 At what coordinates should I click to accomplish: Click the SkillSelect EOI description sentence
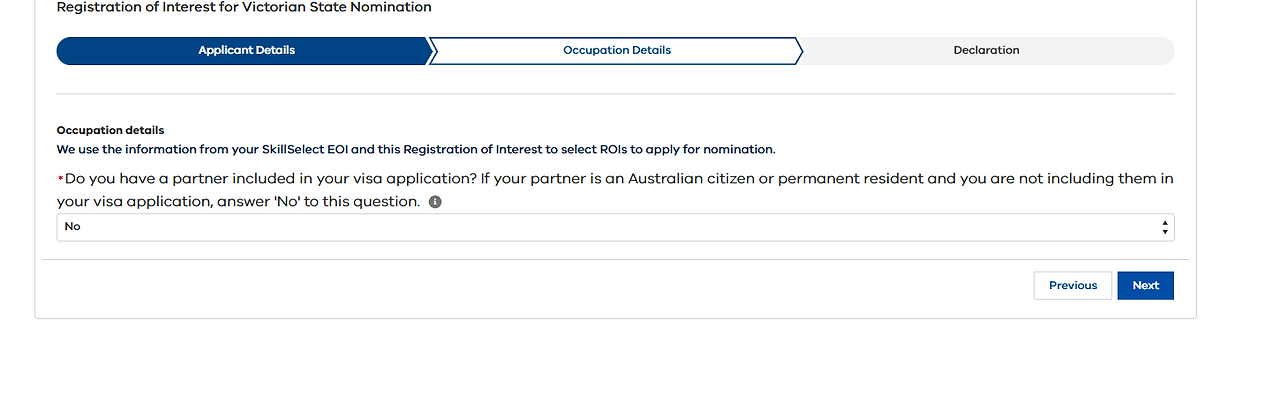pyautogui.click(x=415, y=150)
